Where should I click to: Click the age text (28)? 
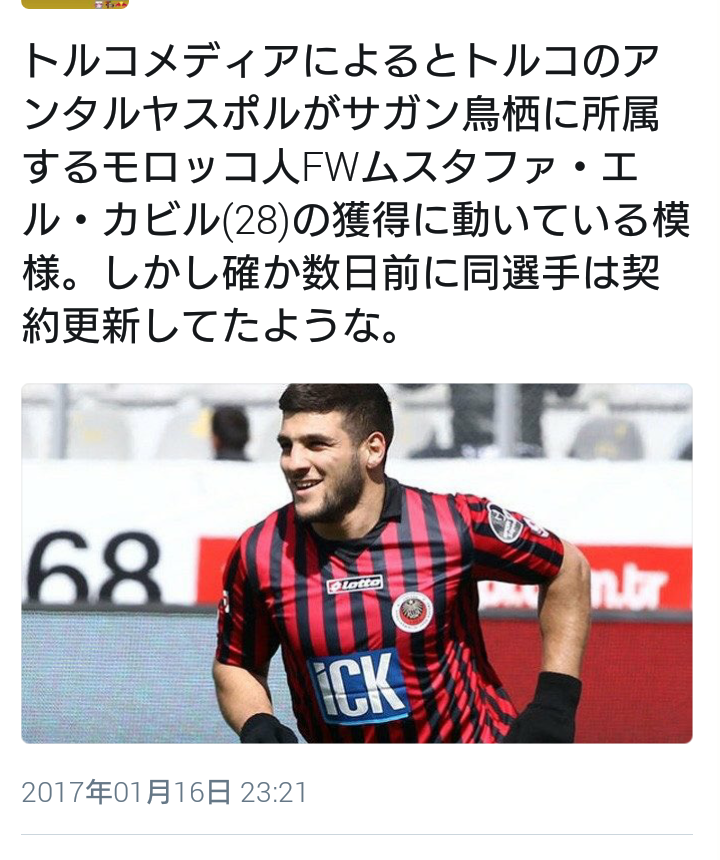click(256, 221)
